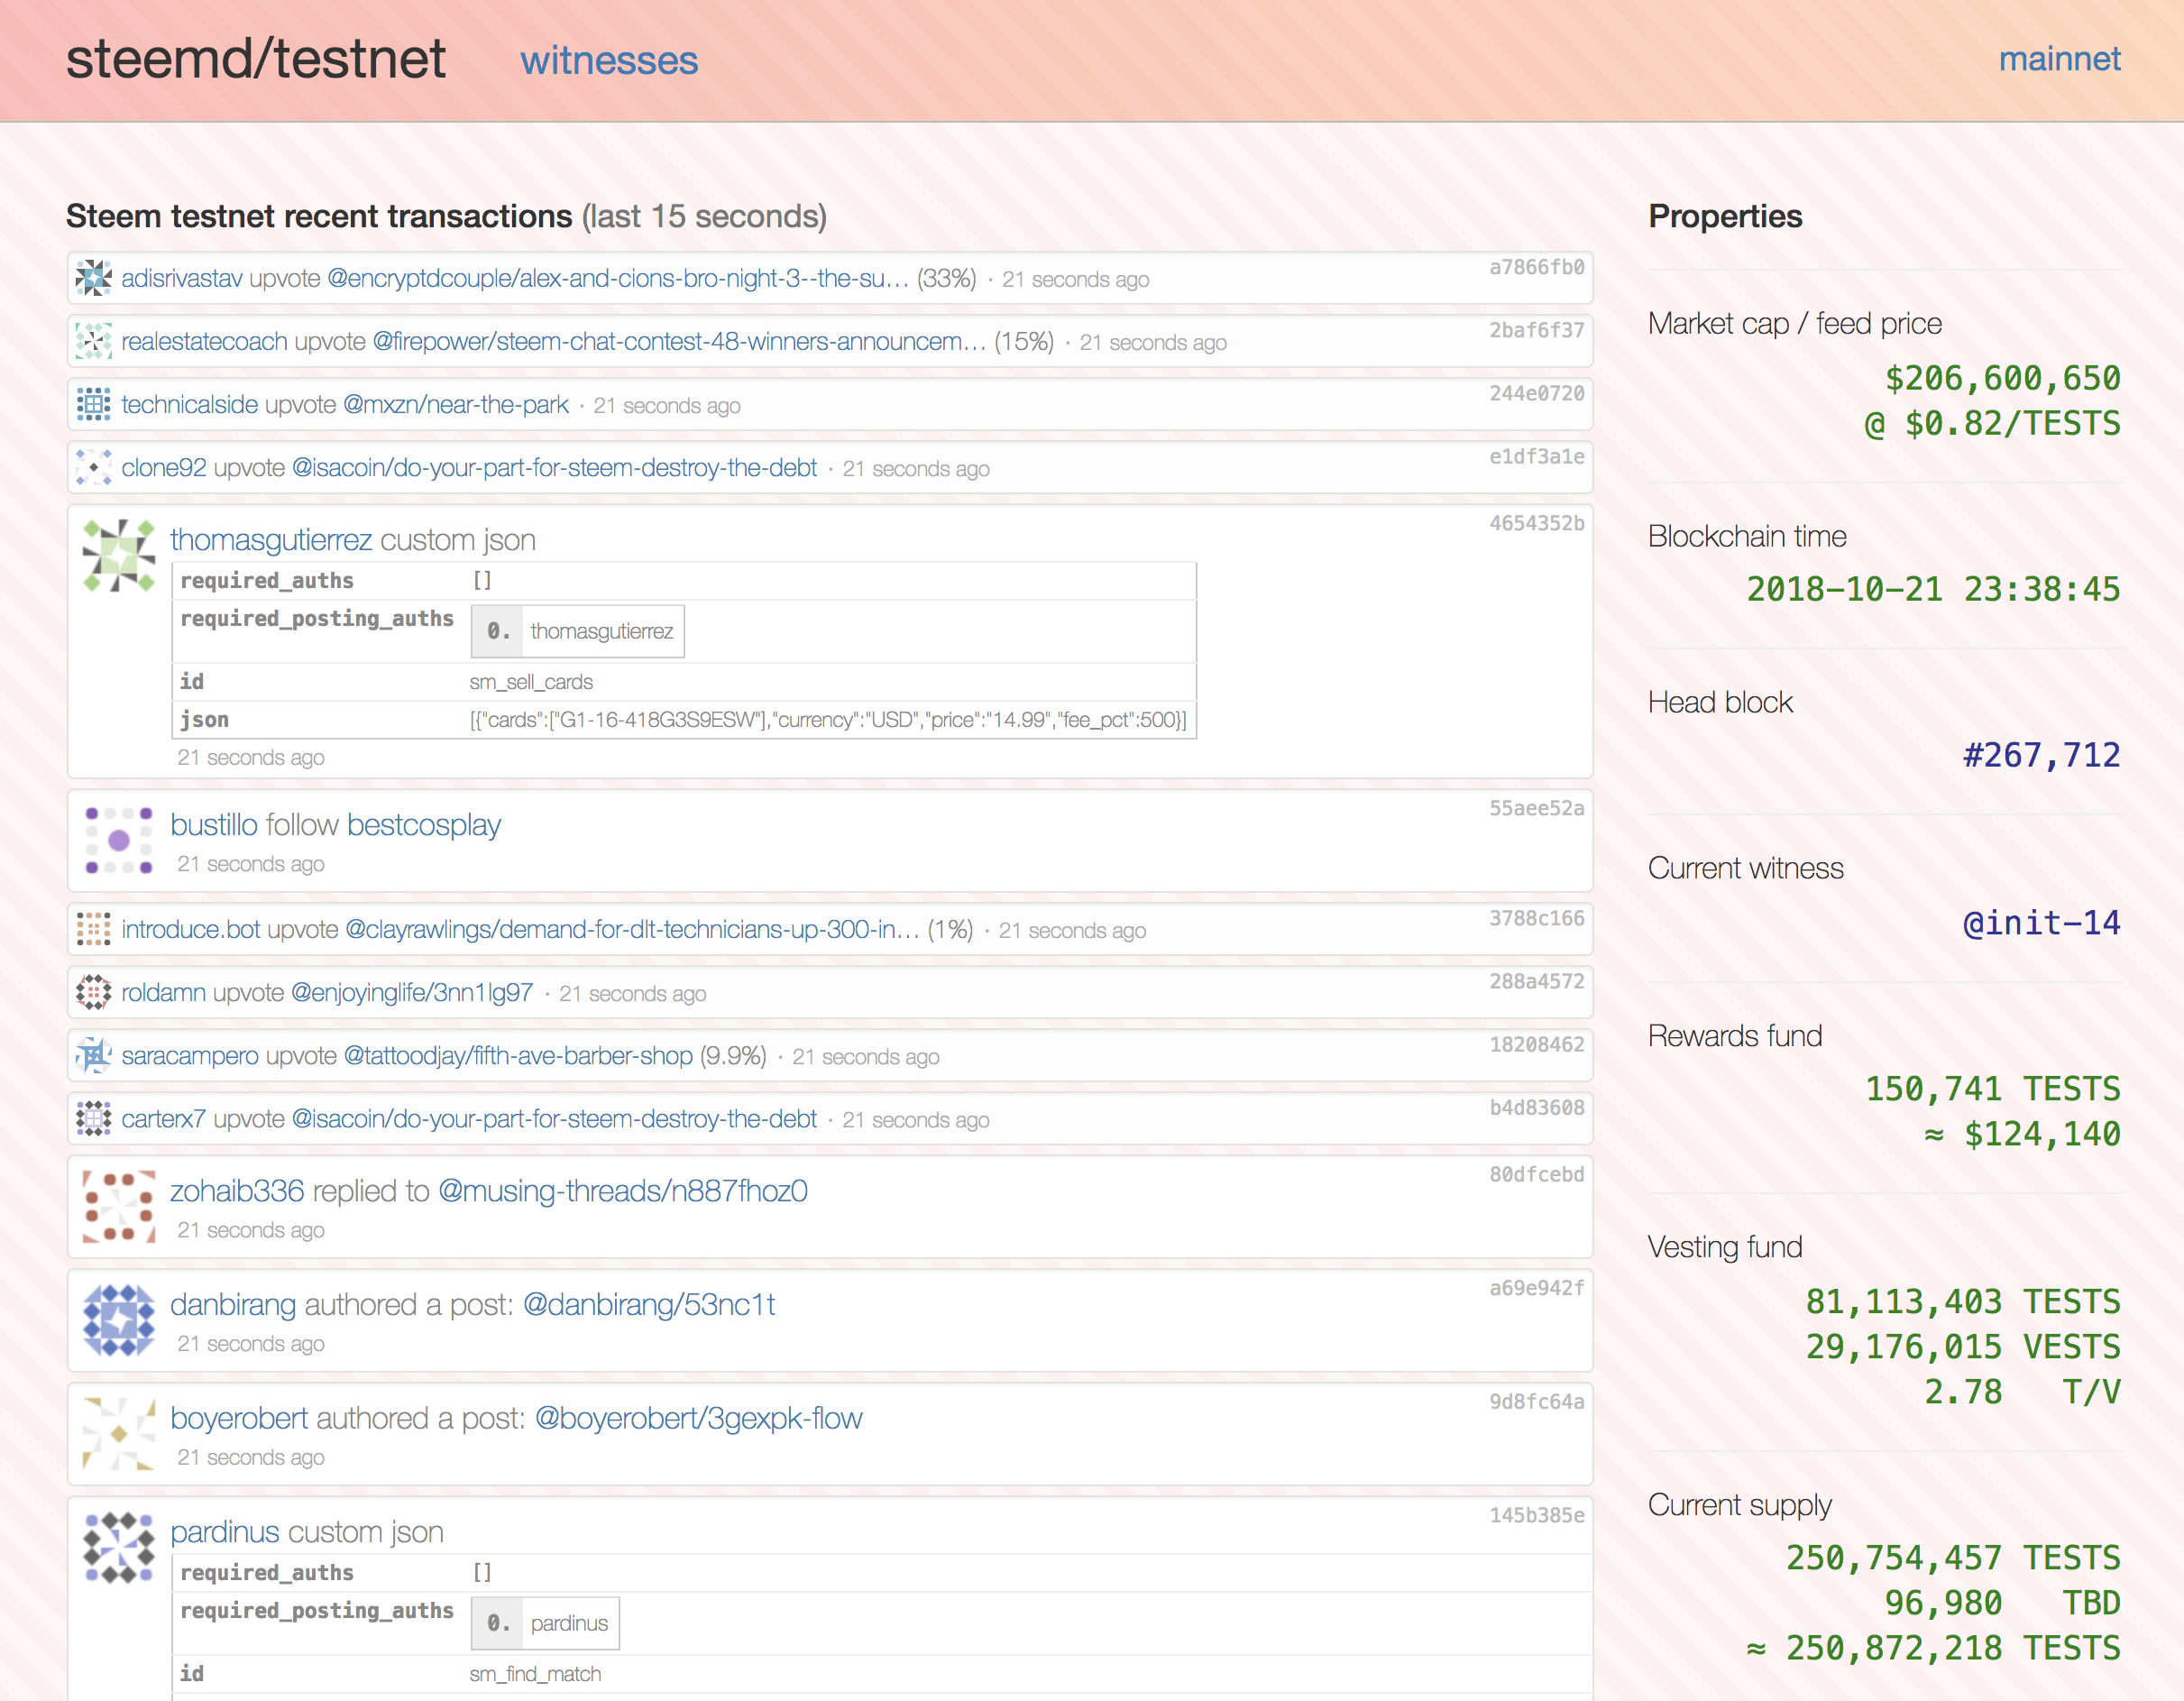The height and width of the screenshot is (1701, 2184).
Task: Click the boyerobert avatar image
Action: click(x=119, y=1434)
